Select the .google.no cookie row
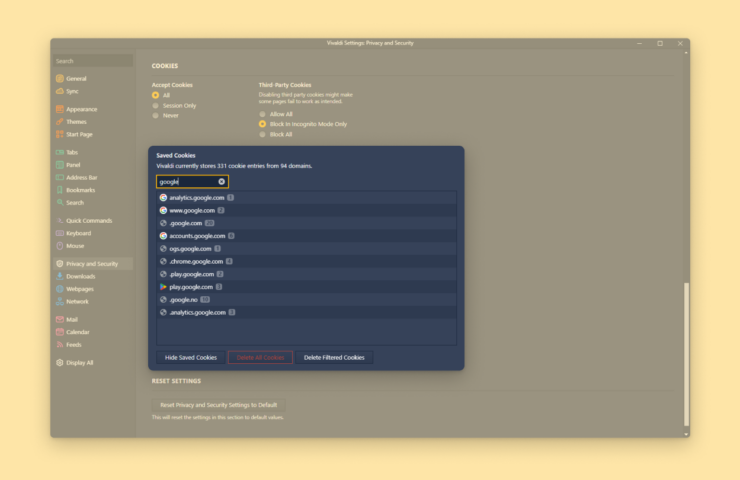The height and width of the screenshot is (480, 740). [306, 300]
